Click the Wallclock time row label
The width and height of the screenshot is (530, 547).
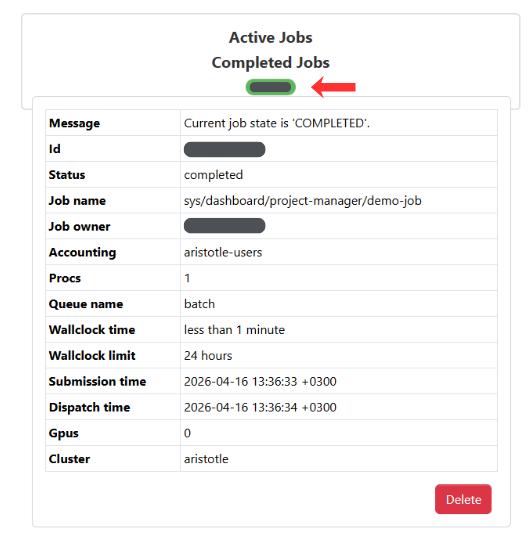[92, 330]
